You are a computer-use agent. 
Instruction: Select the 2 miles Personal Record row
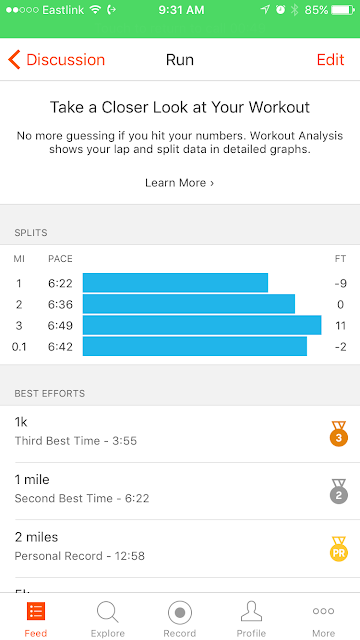[x=180, y=549]
